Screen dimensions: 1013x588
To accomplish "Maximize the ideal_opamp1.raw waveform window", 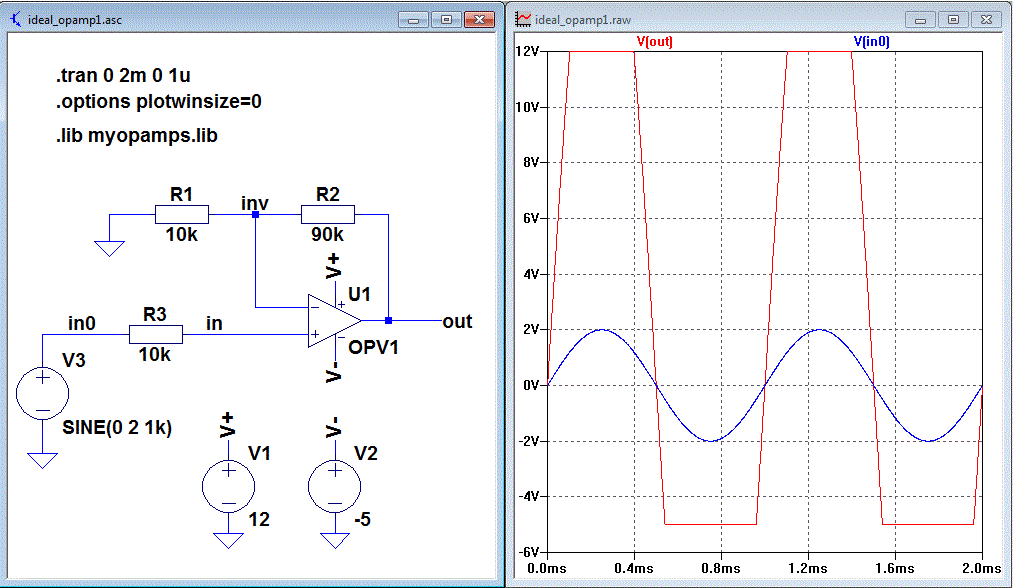I will (954, 20).
